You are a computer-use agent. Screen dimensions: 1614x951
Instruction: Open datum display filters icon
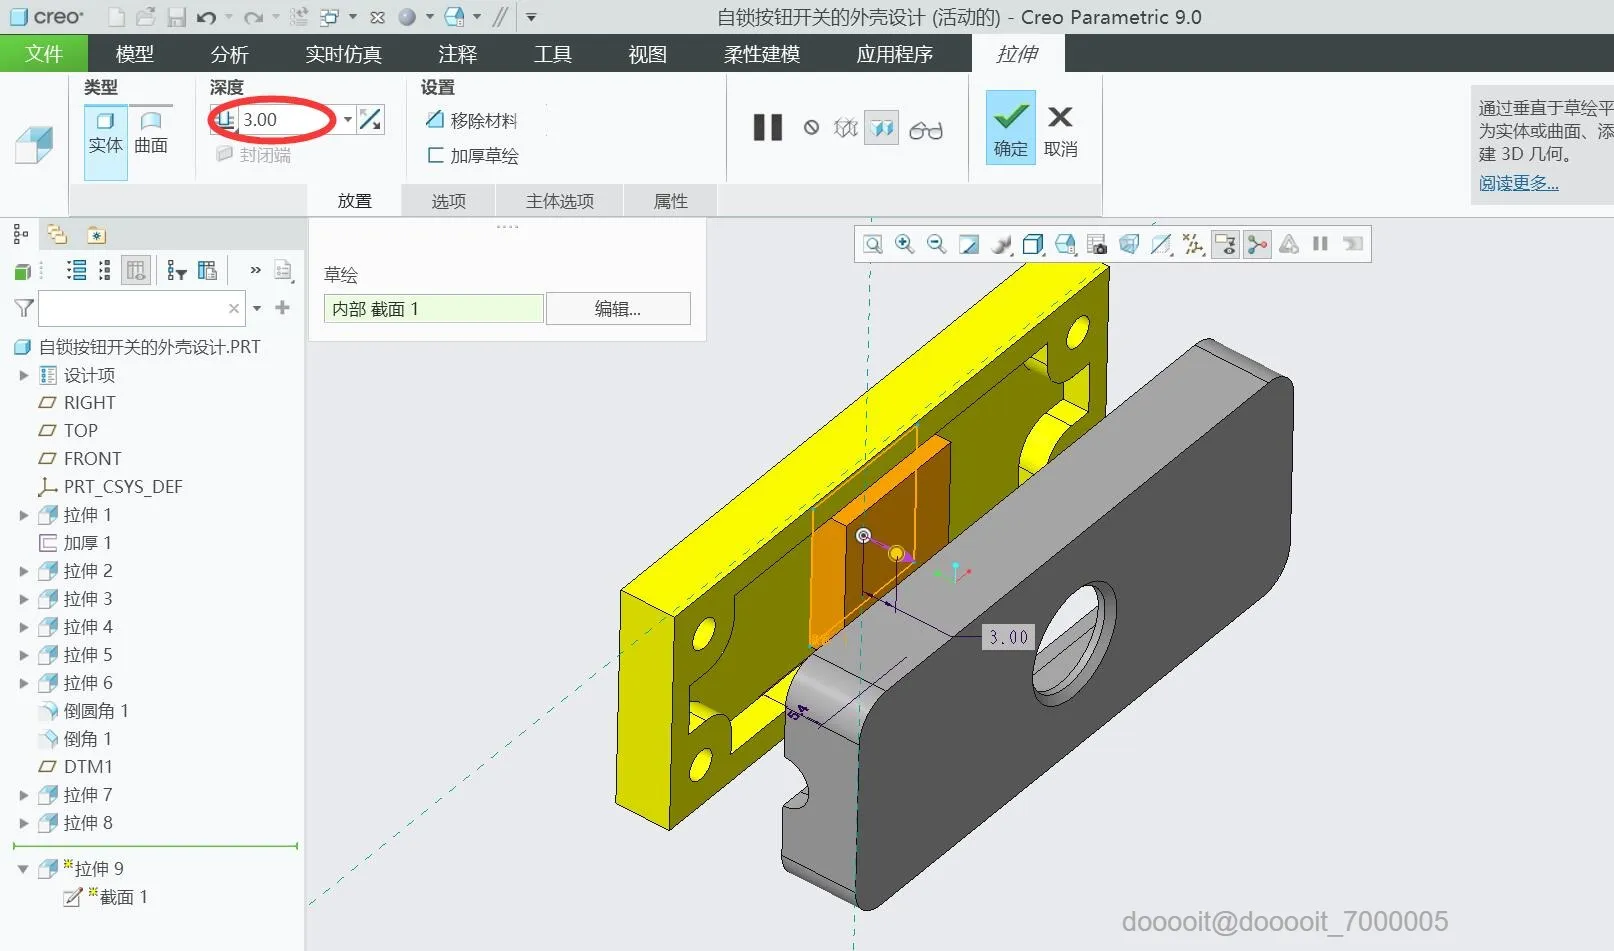pos(1193,245)
